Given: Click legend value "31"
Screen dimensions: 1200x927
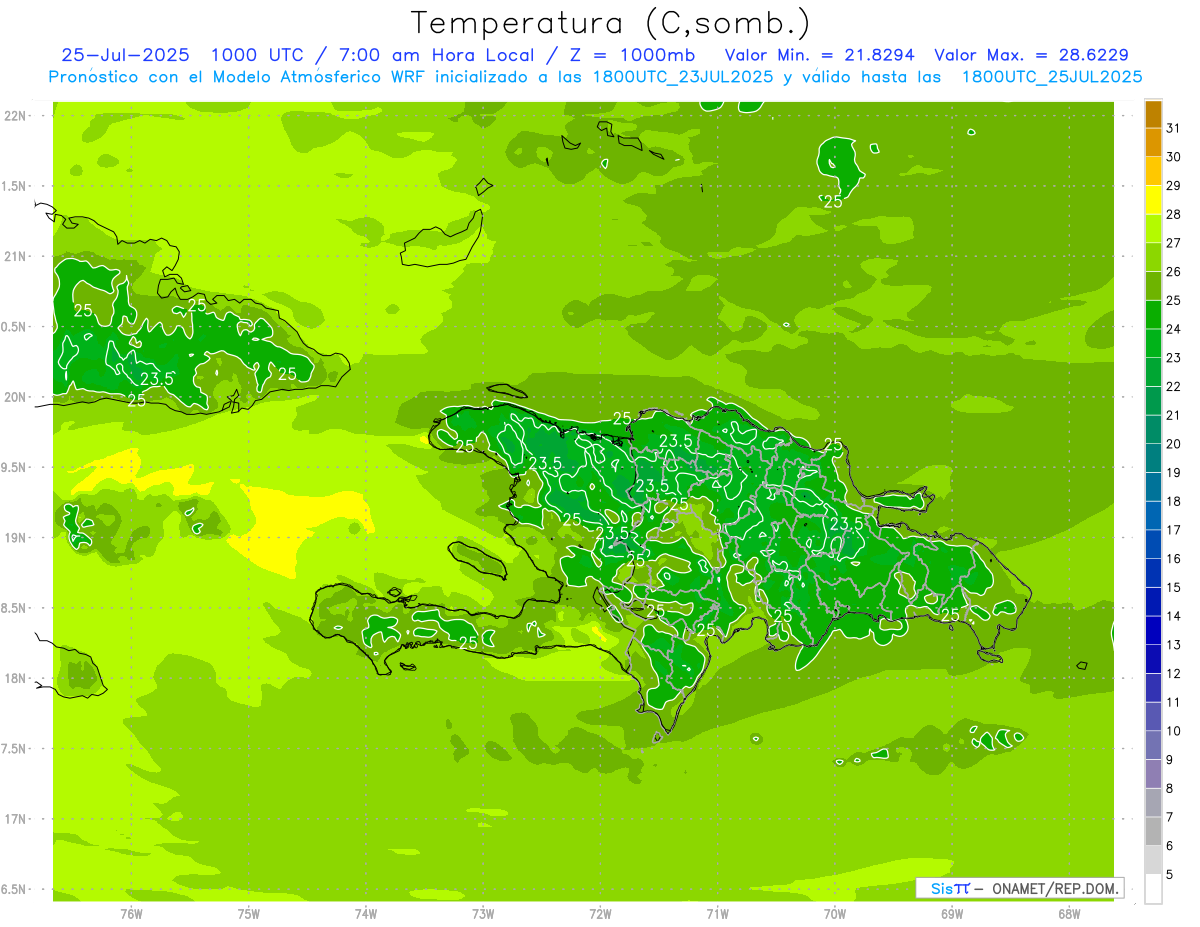Looking at the screenshot, I should tap(1173, 128).
